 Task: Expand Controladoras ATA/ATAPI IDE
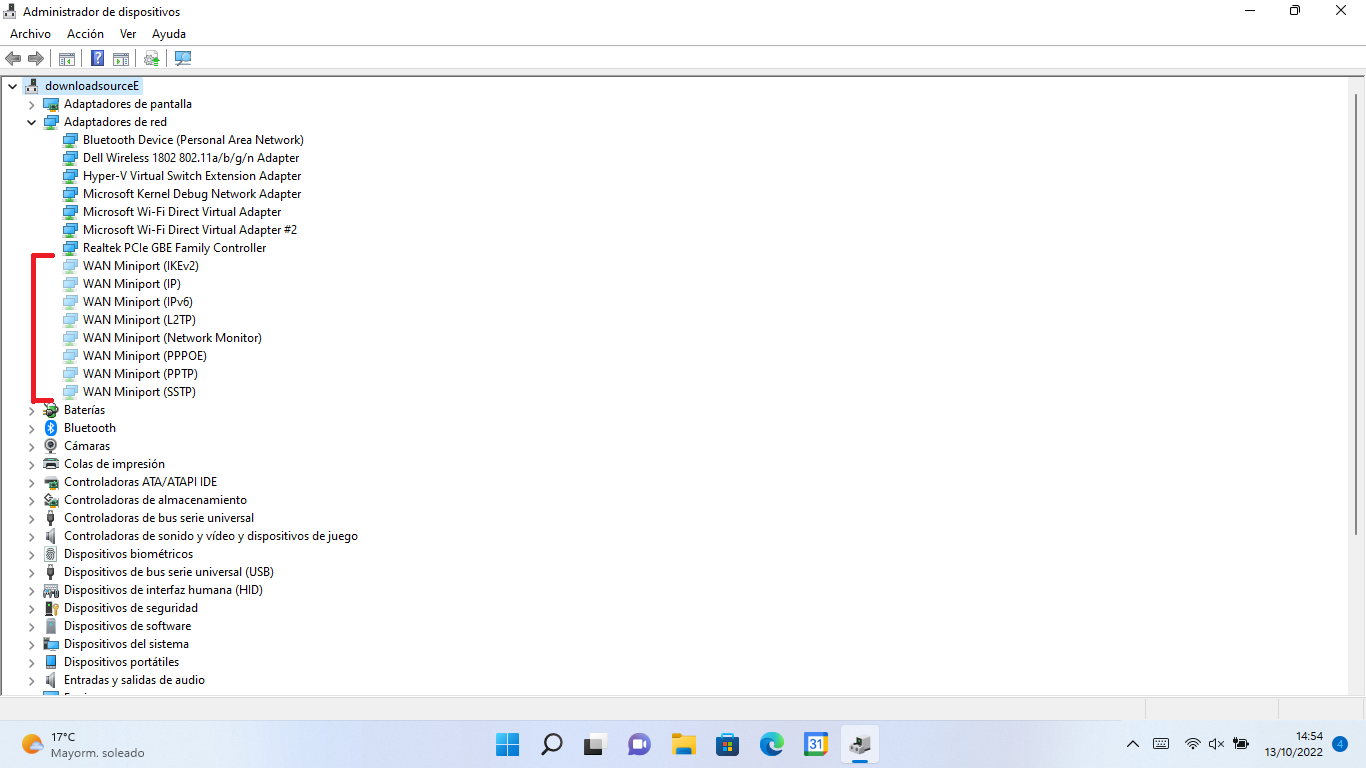(31, 482)
